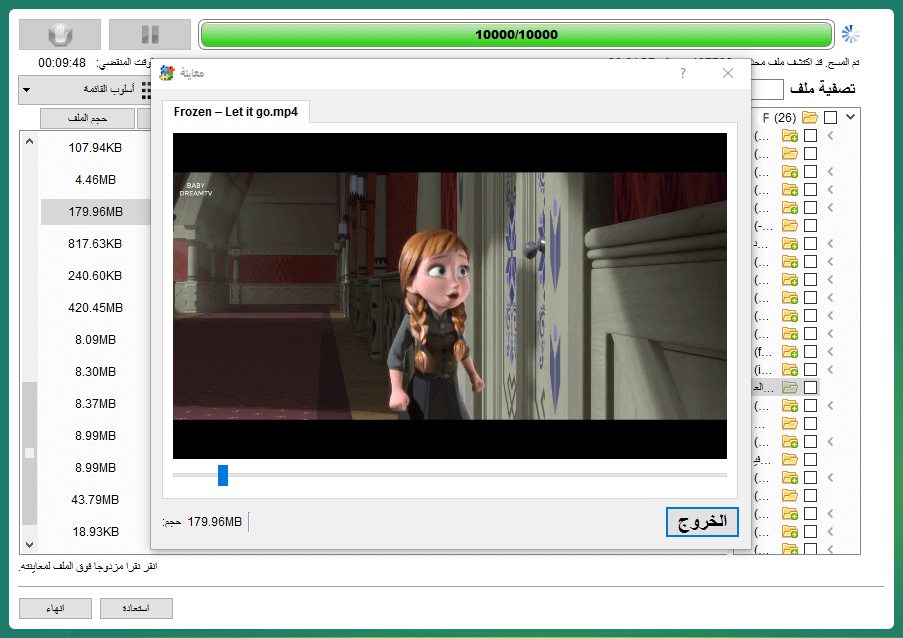Click the grid icon beside أسلوب القائمة
Image resolution: width=903 pixels, height=638 pixels.
[146, 90]
